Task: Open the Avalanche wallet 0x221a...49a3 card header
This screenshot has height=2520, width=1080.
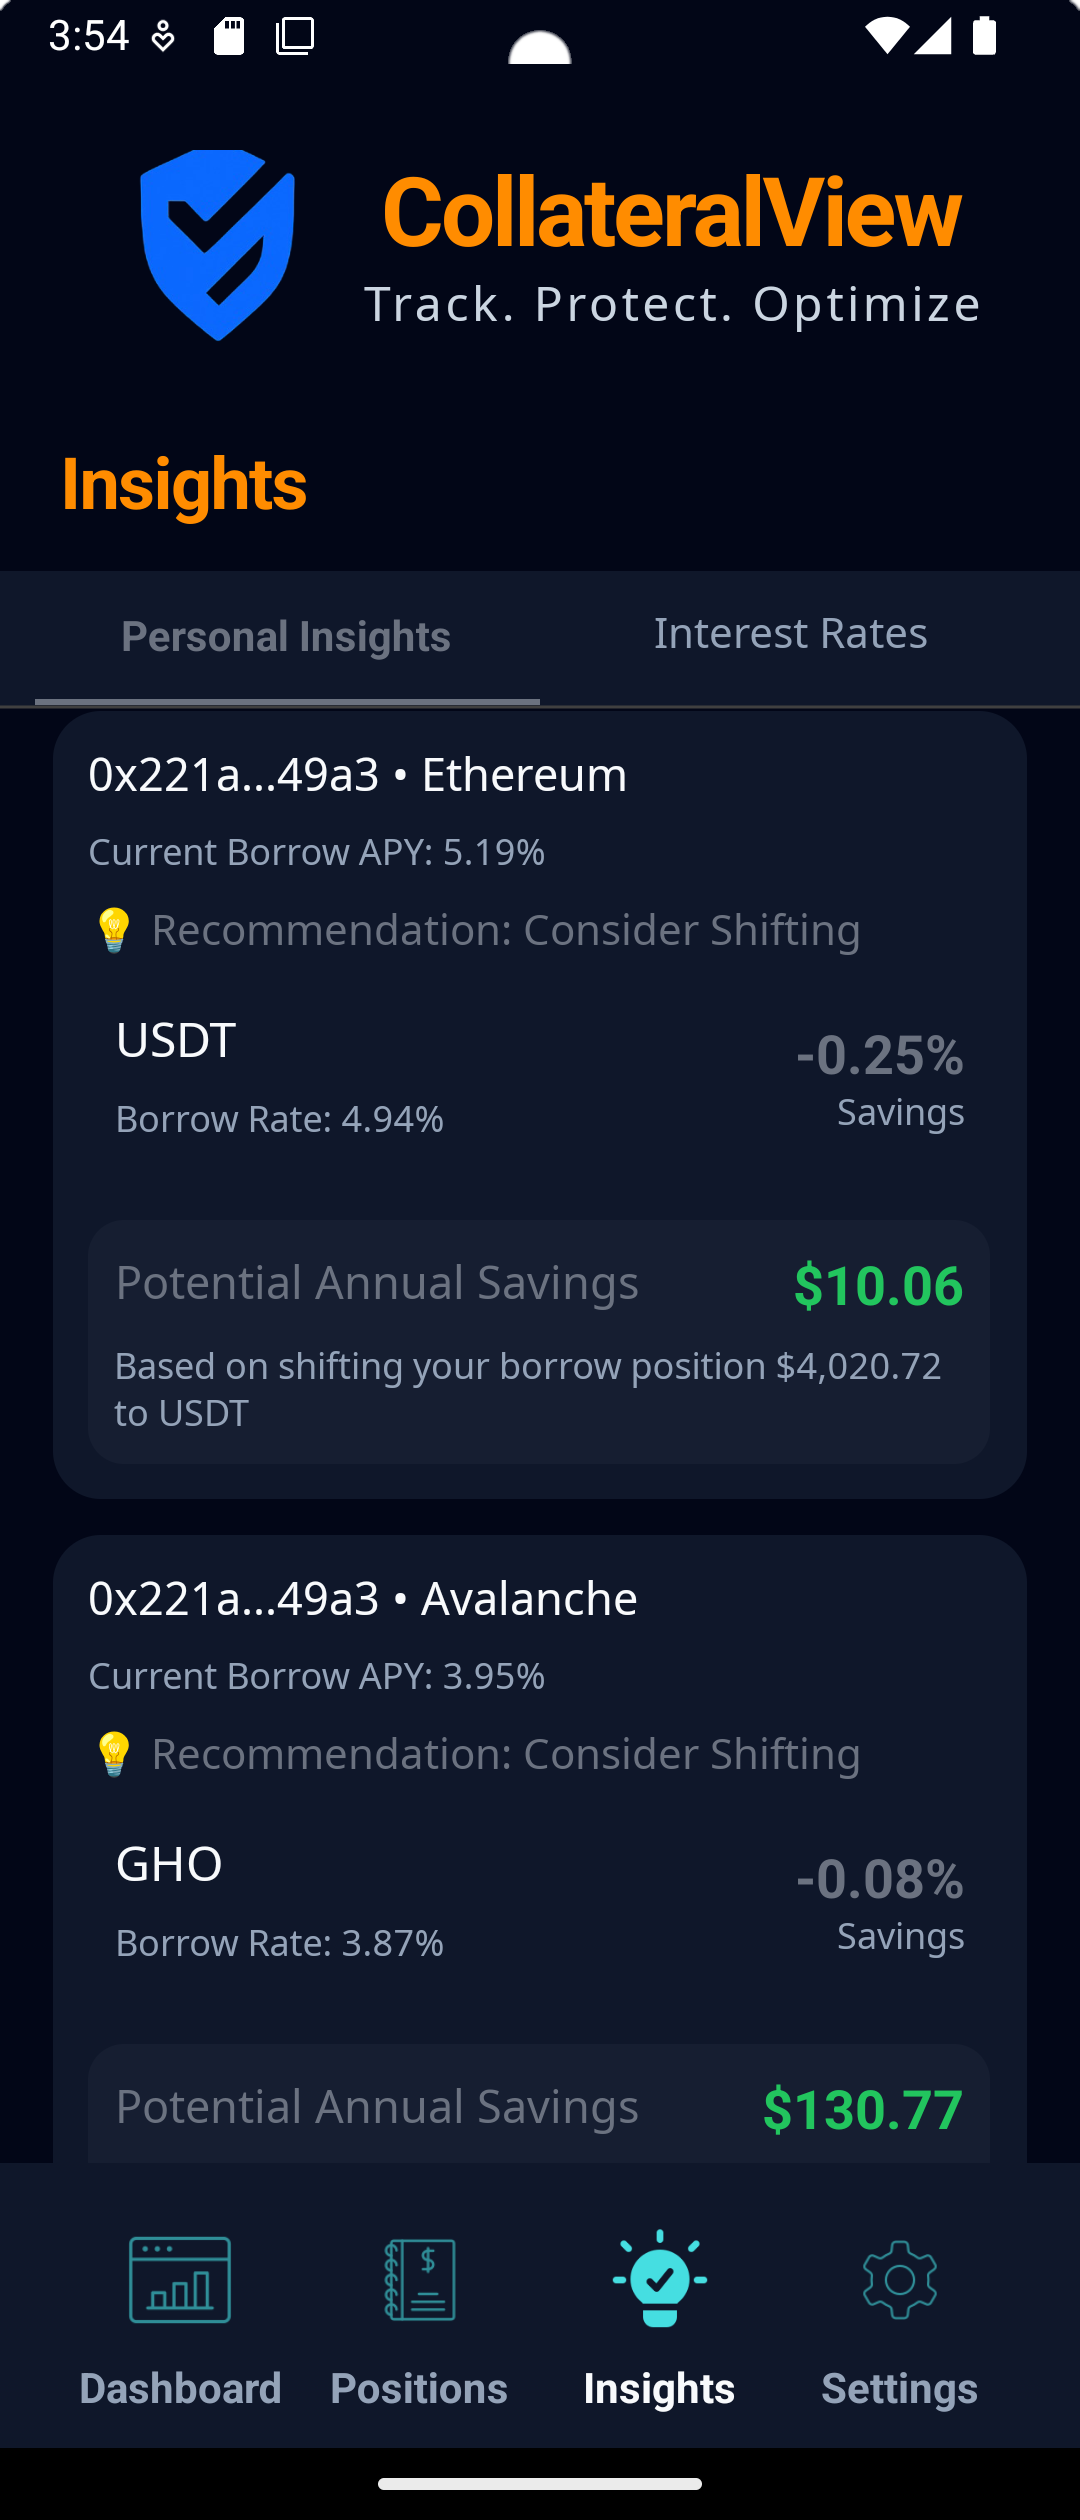Action: 363,1599
